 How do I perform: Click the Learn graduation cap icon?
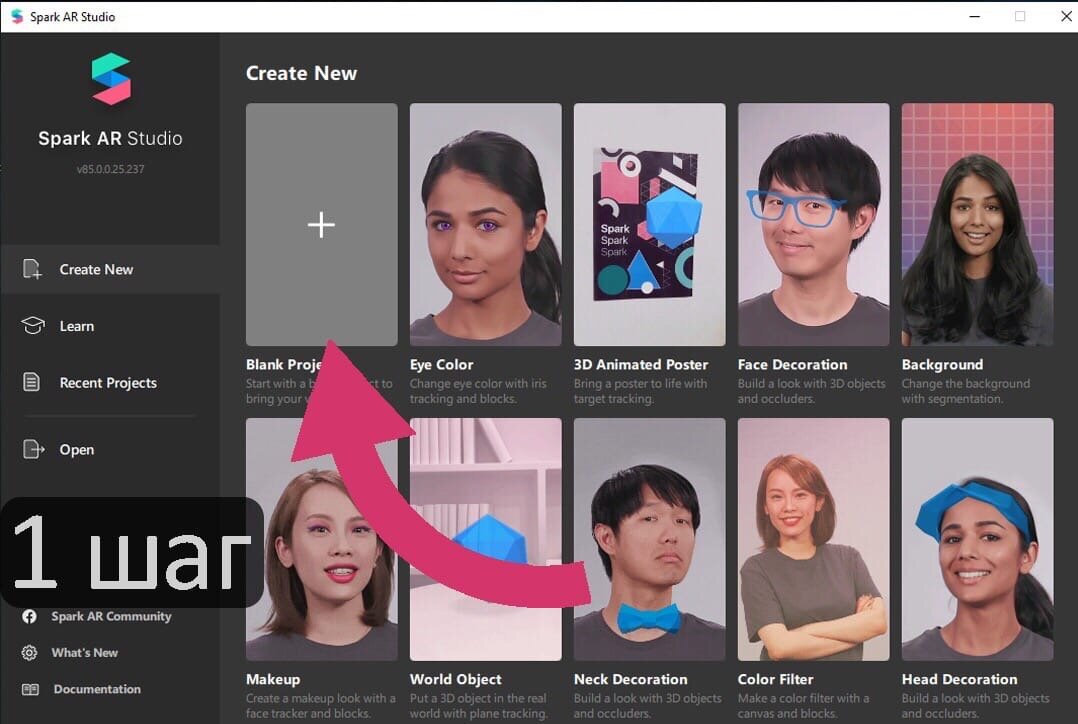coord(32,325)
